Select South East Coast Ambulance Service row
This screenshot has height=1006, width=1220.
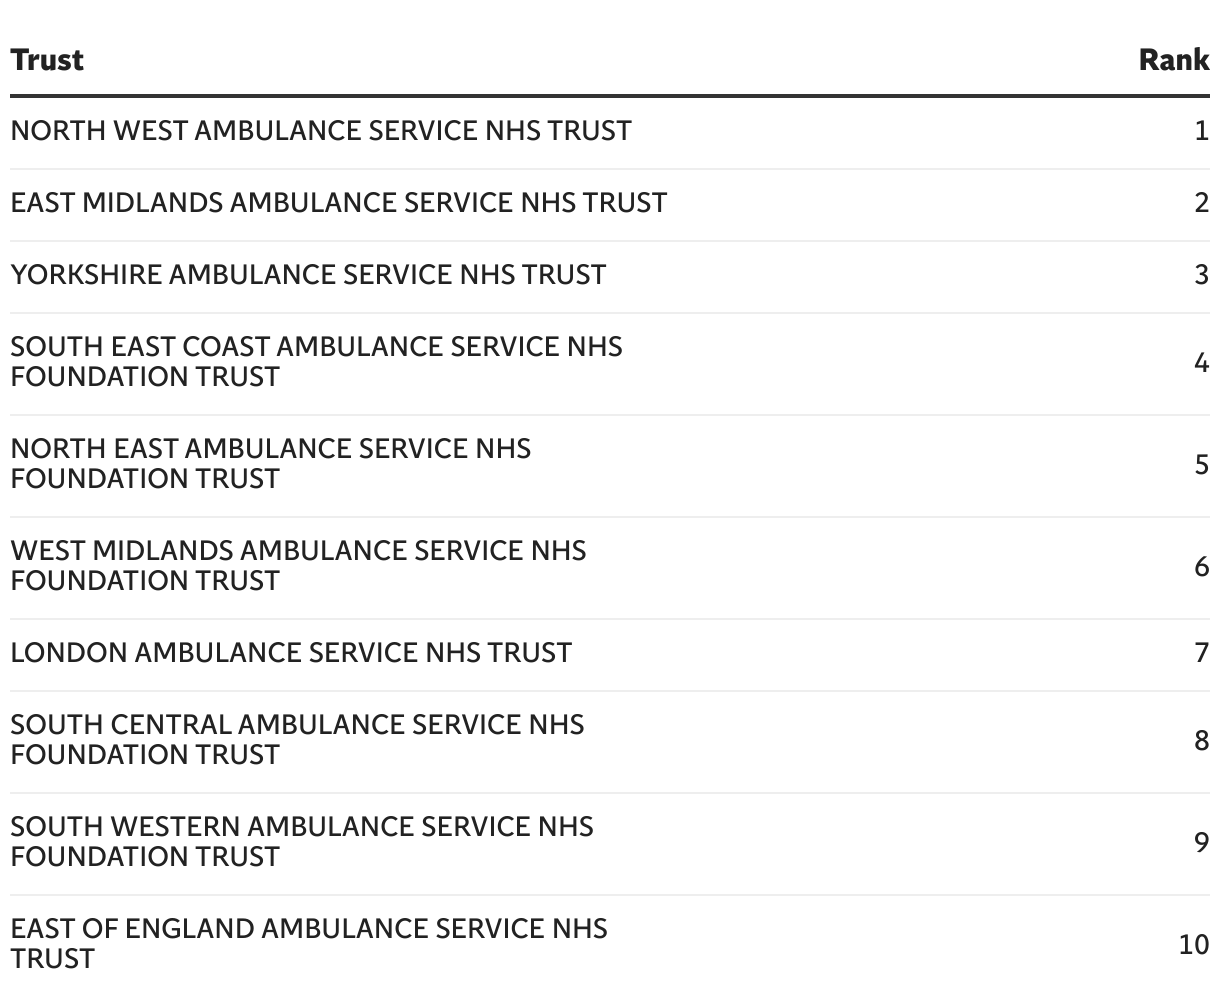pyautogui.click(x=610, y=362)
